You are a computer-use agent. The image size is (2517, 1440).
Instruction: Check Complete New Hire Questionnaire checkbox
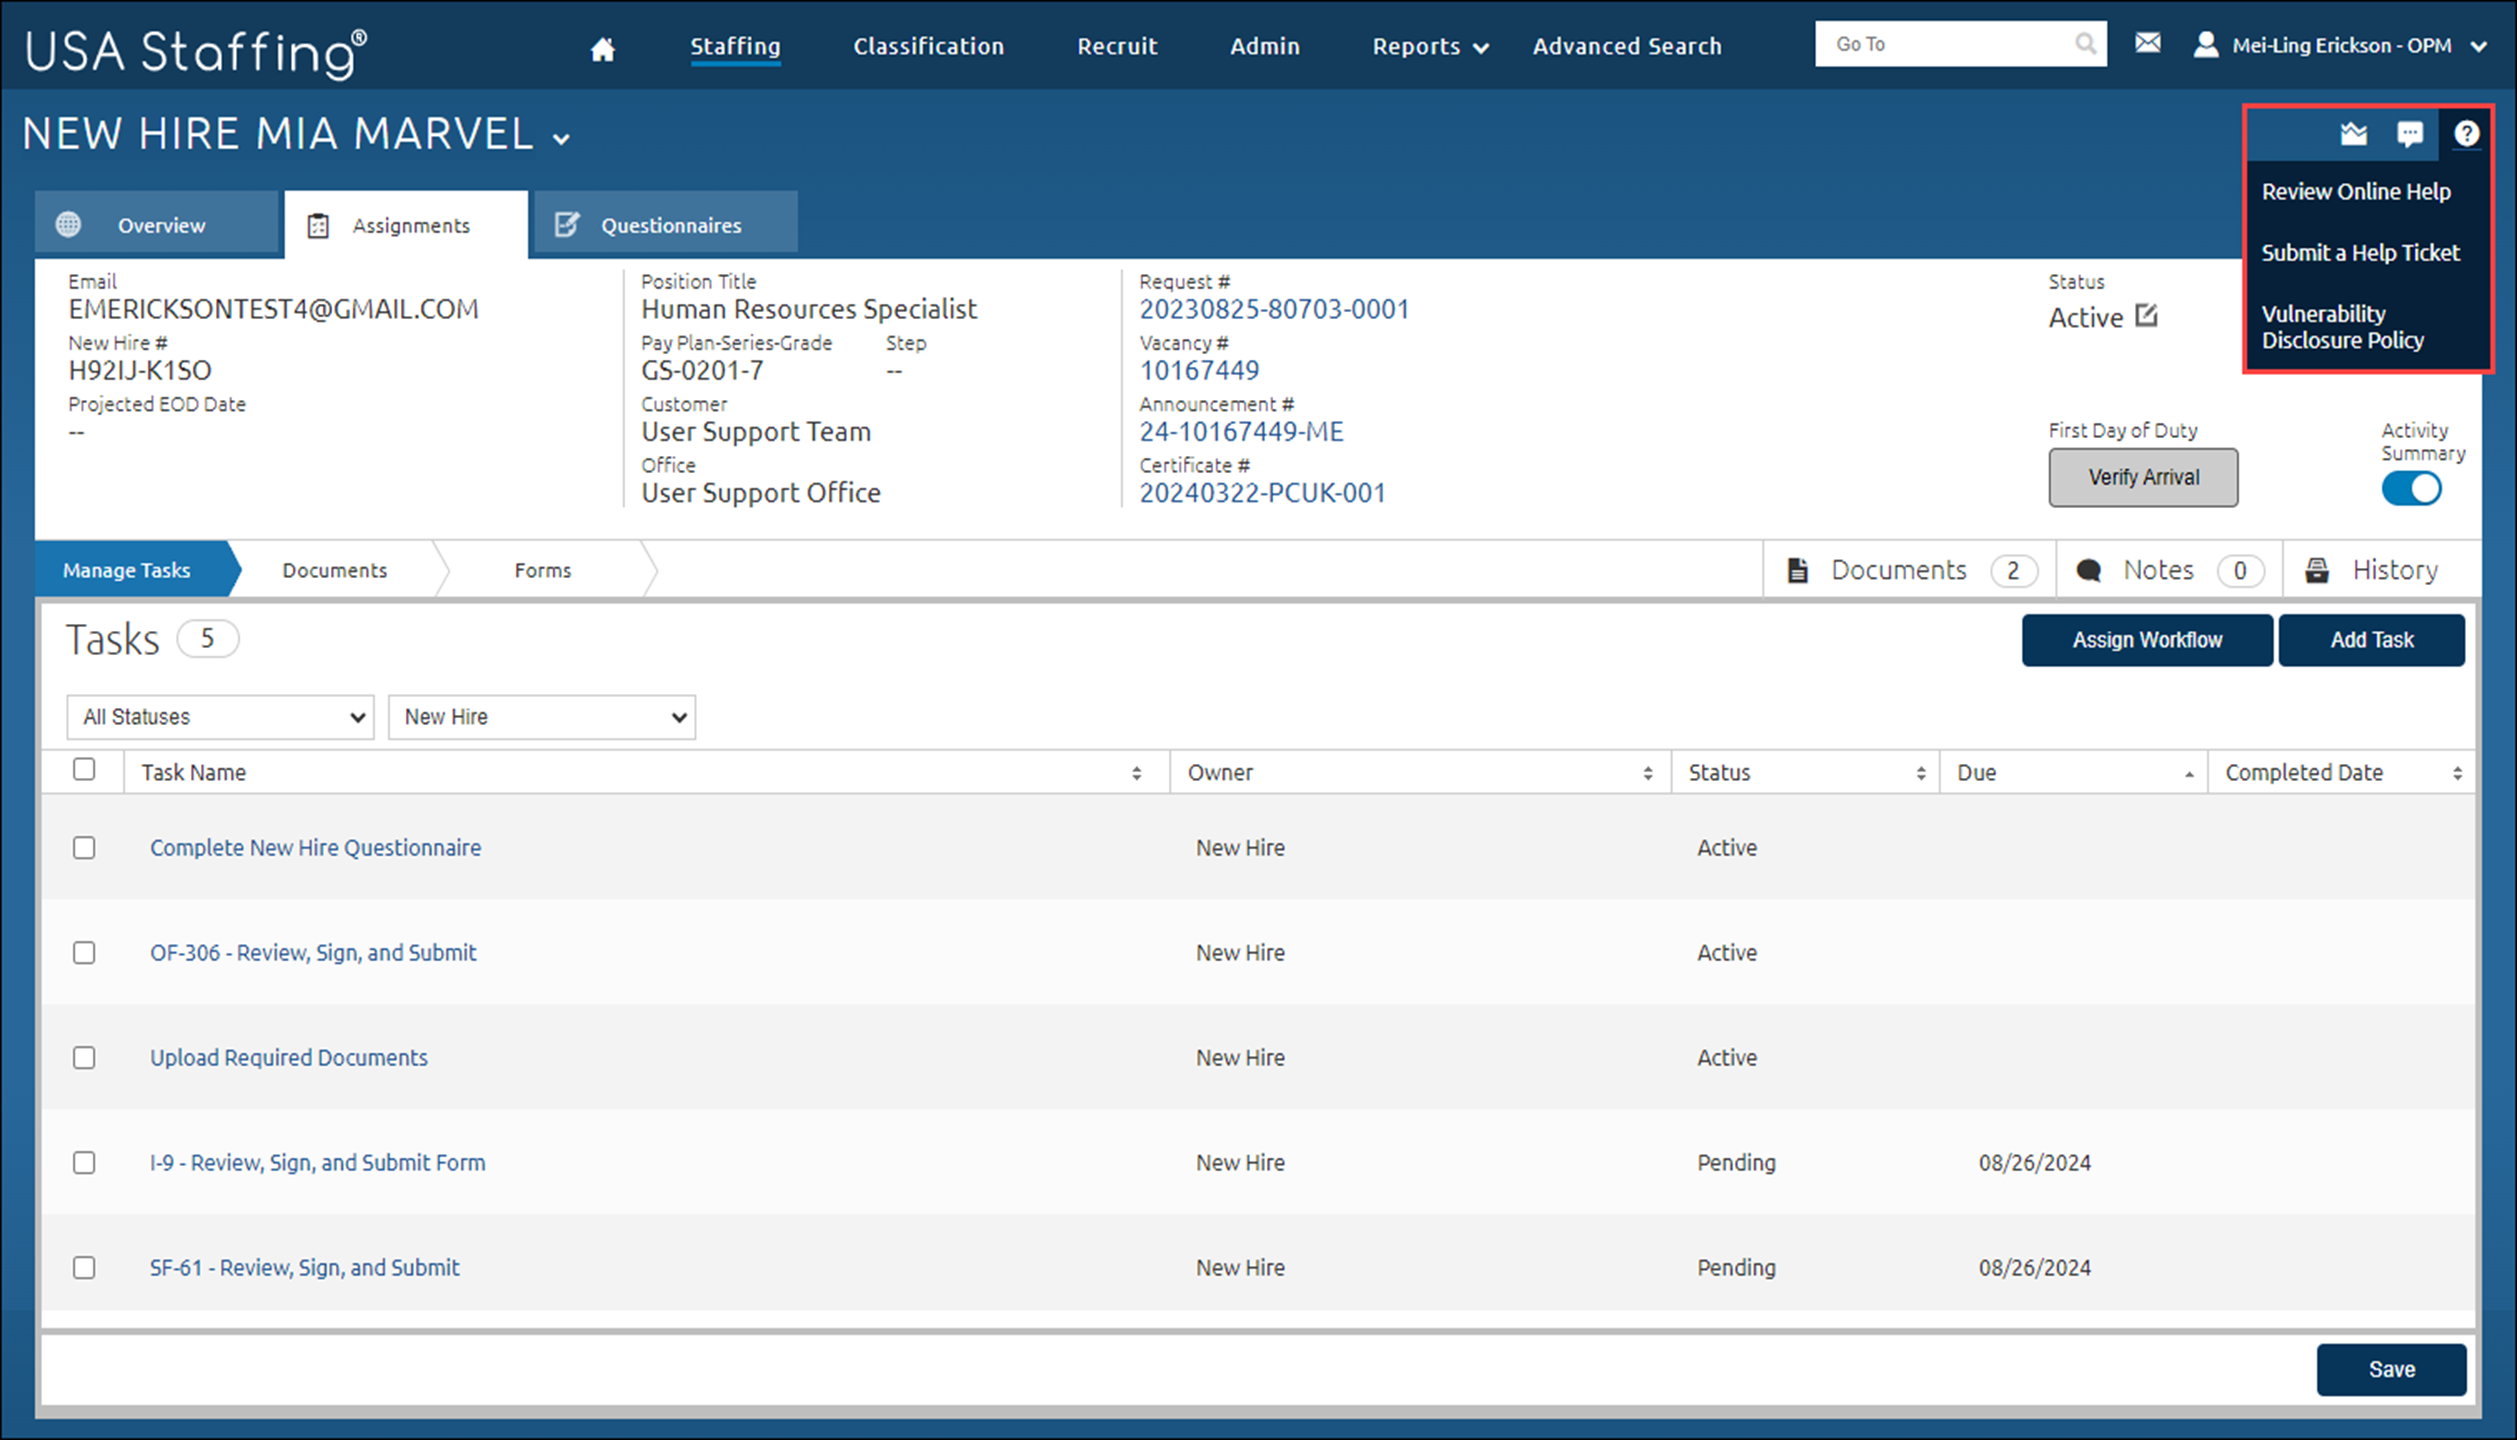84,848
